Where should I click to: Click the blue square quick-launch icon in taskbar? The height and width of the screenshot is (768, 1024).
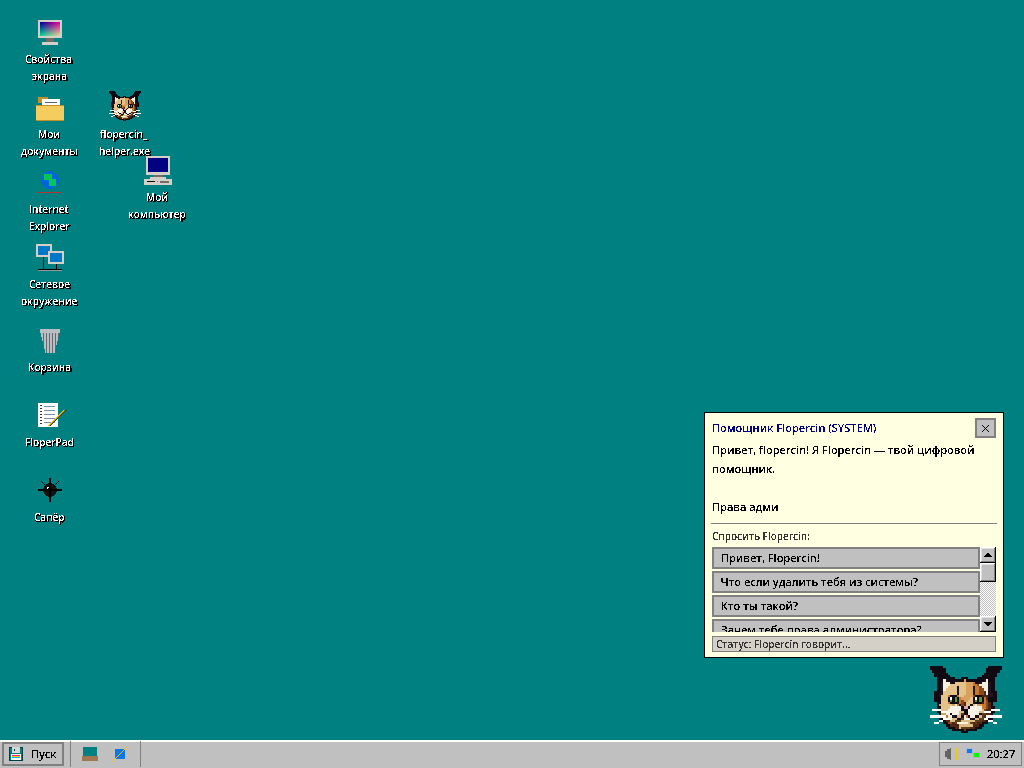click(120, 754)
